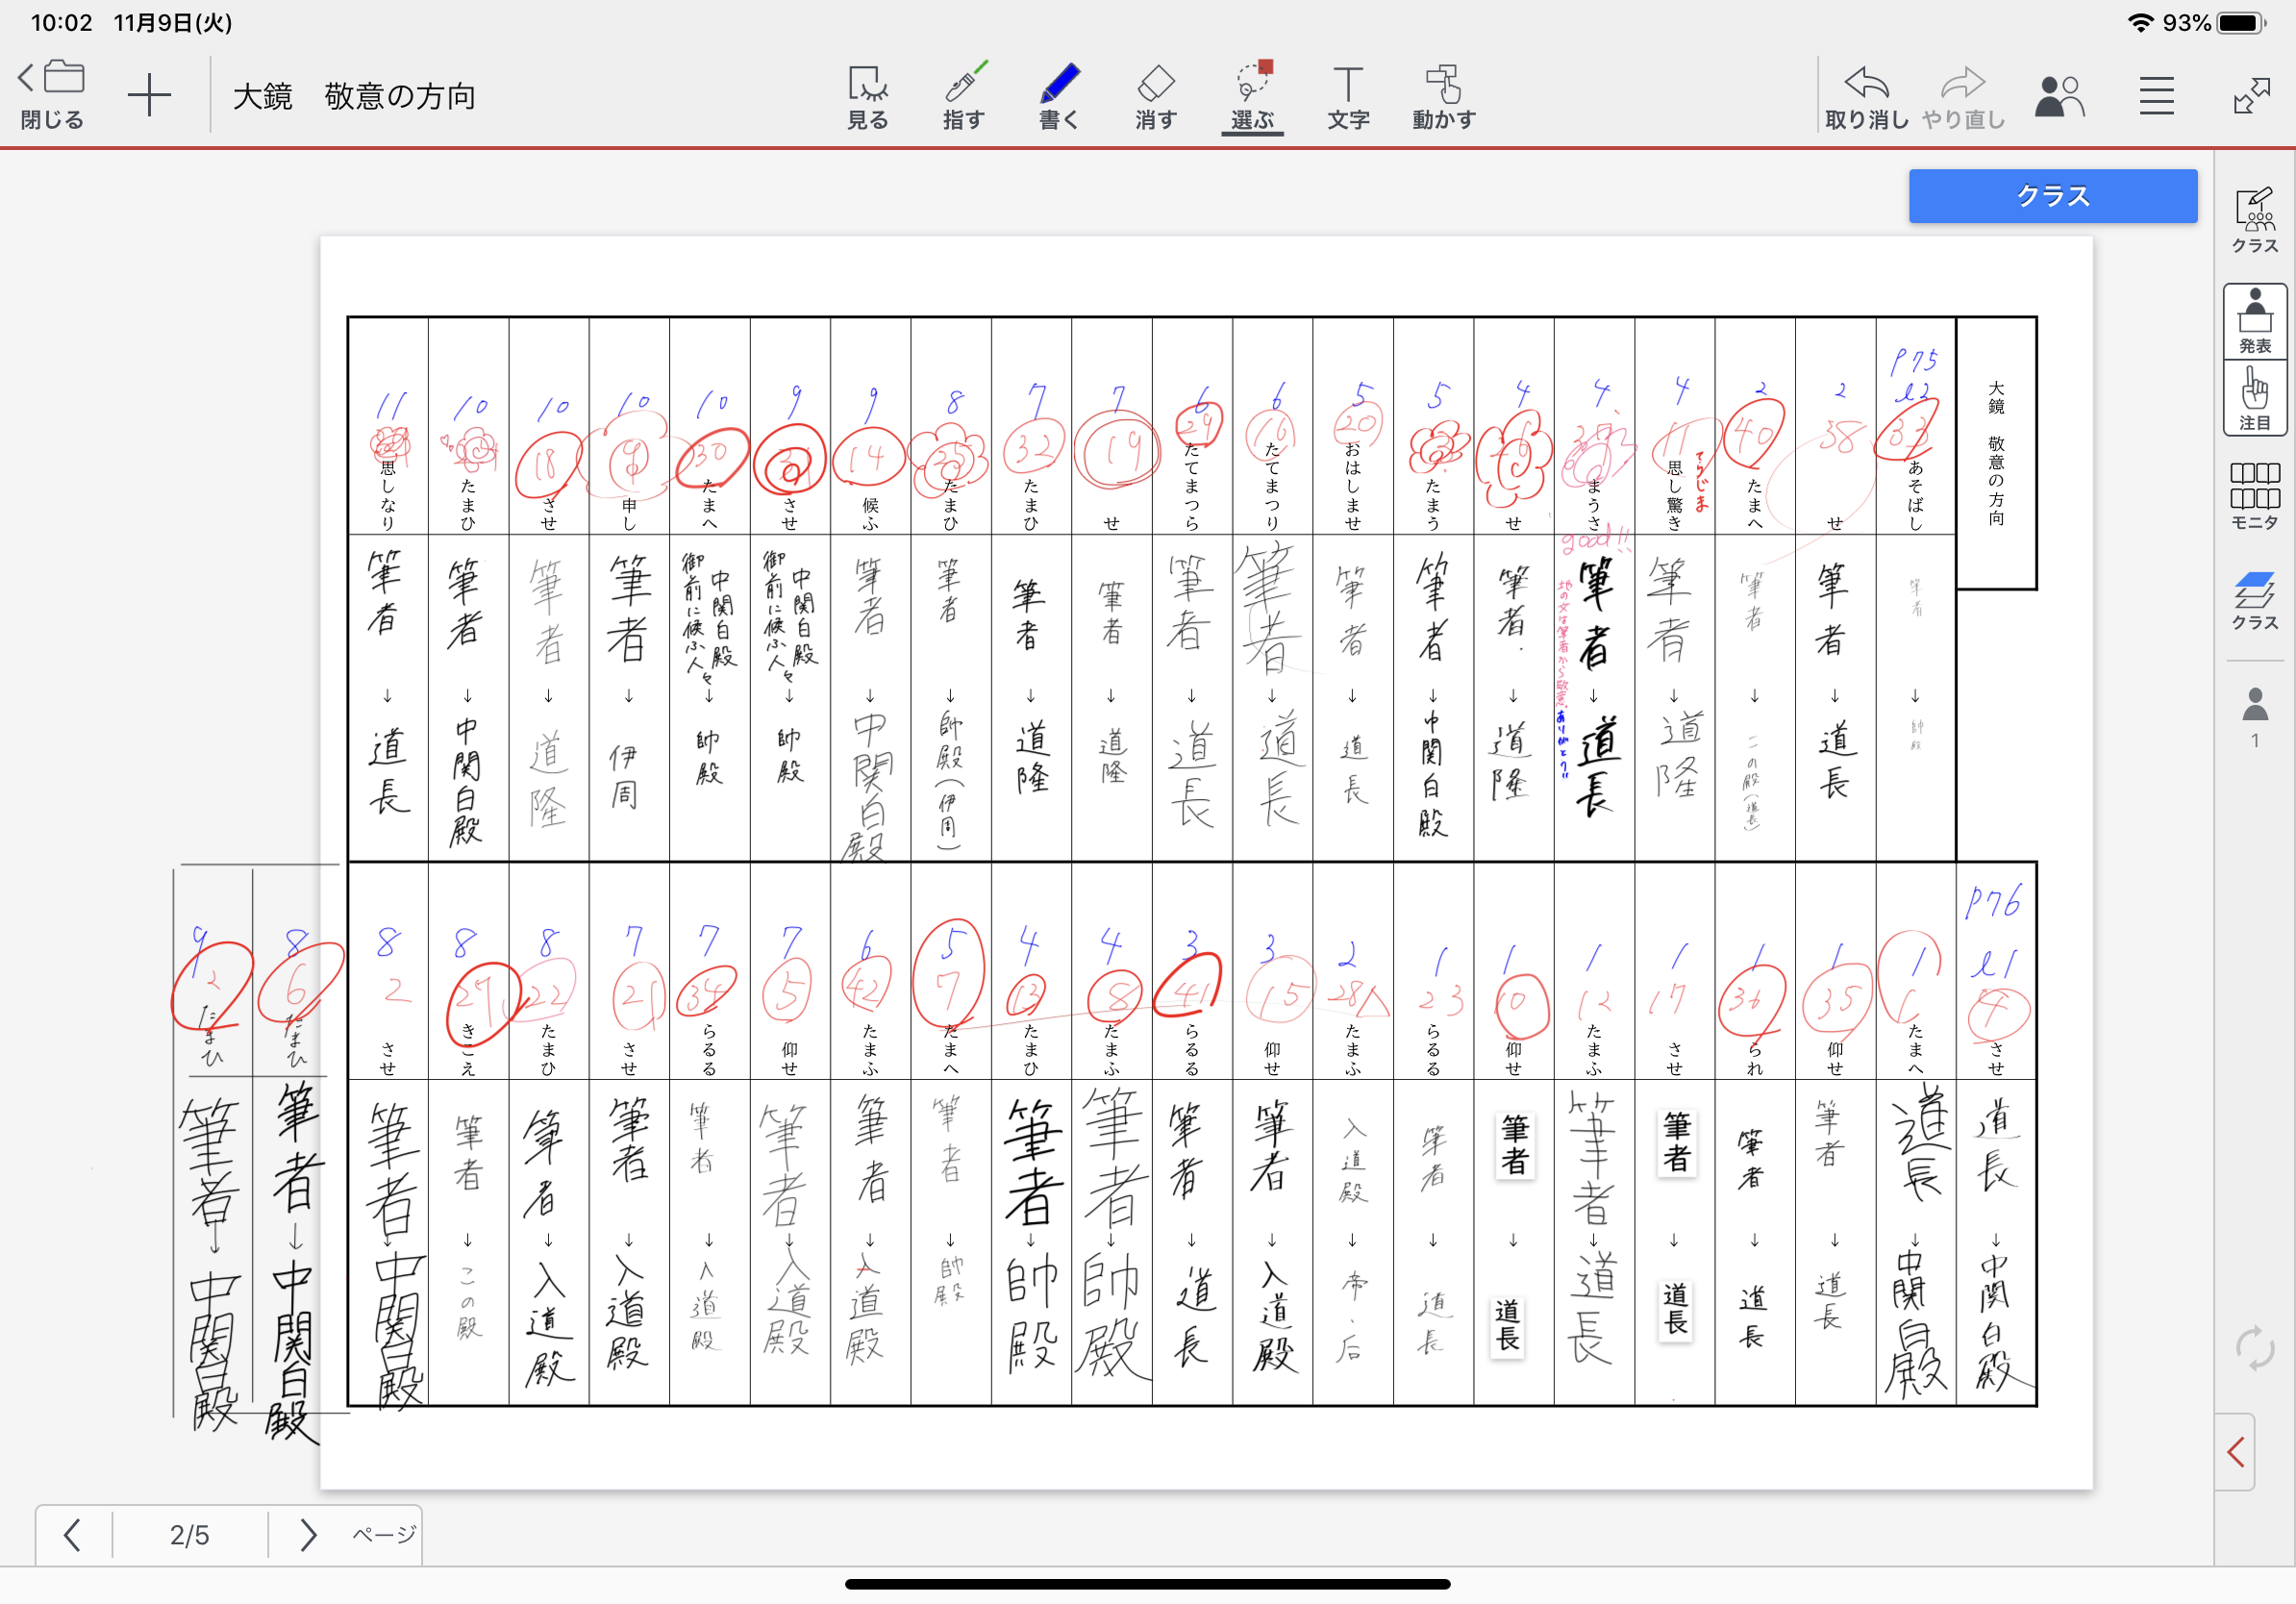Viewport: 2296px width, 1604px height.
Task: Open the participants people icon
Action: click(2059, 97)
